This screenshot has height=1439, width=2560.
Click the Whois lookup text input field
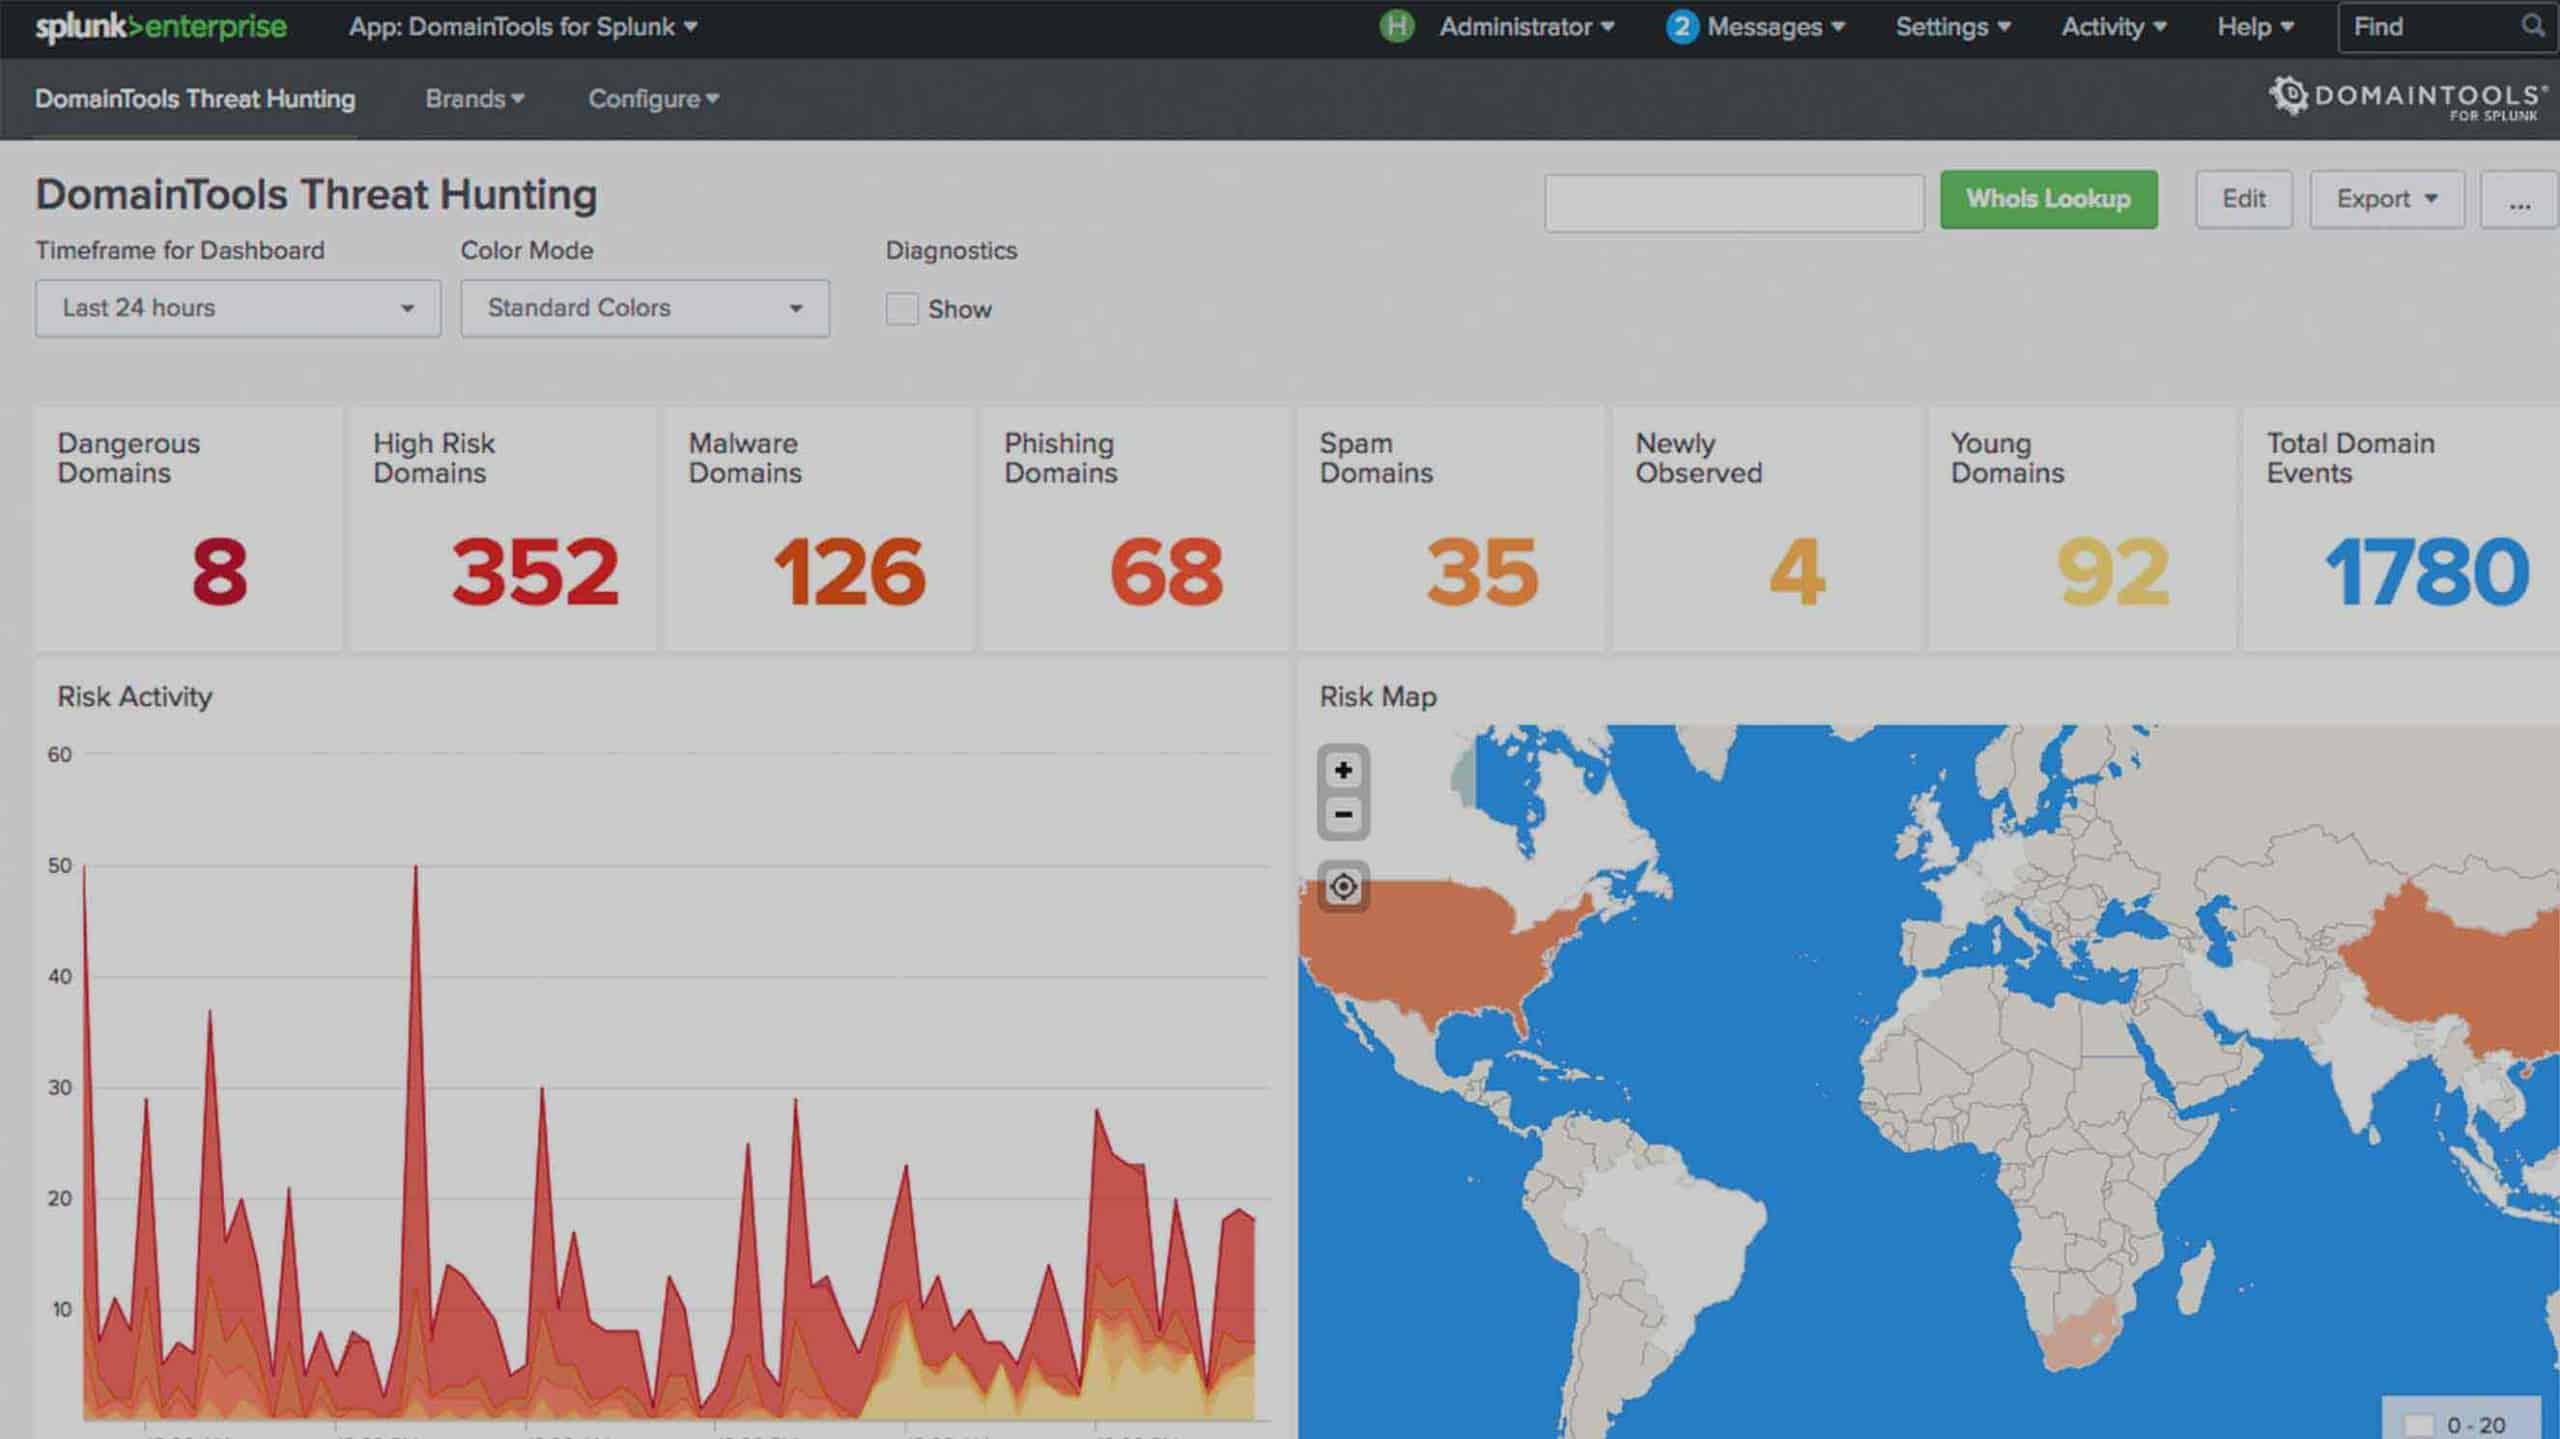[x=1734, y=203]
